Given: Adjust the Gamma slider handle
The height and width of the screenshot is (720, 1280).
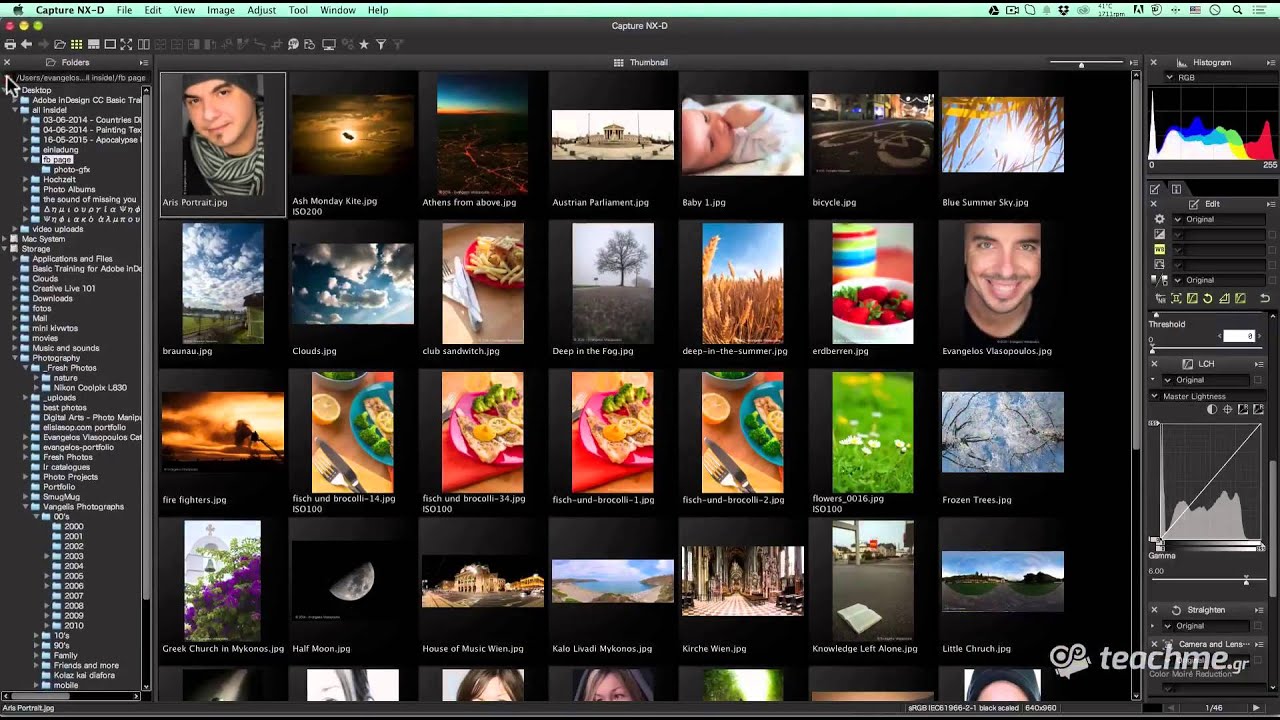Looking at the screenshot, I should (1246, 581).
